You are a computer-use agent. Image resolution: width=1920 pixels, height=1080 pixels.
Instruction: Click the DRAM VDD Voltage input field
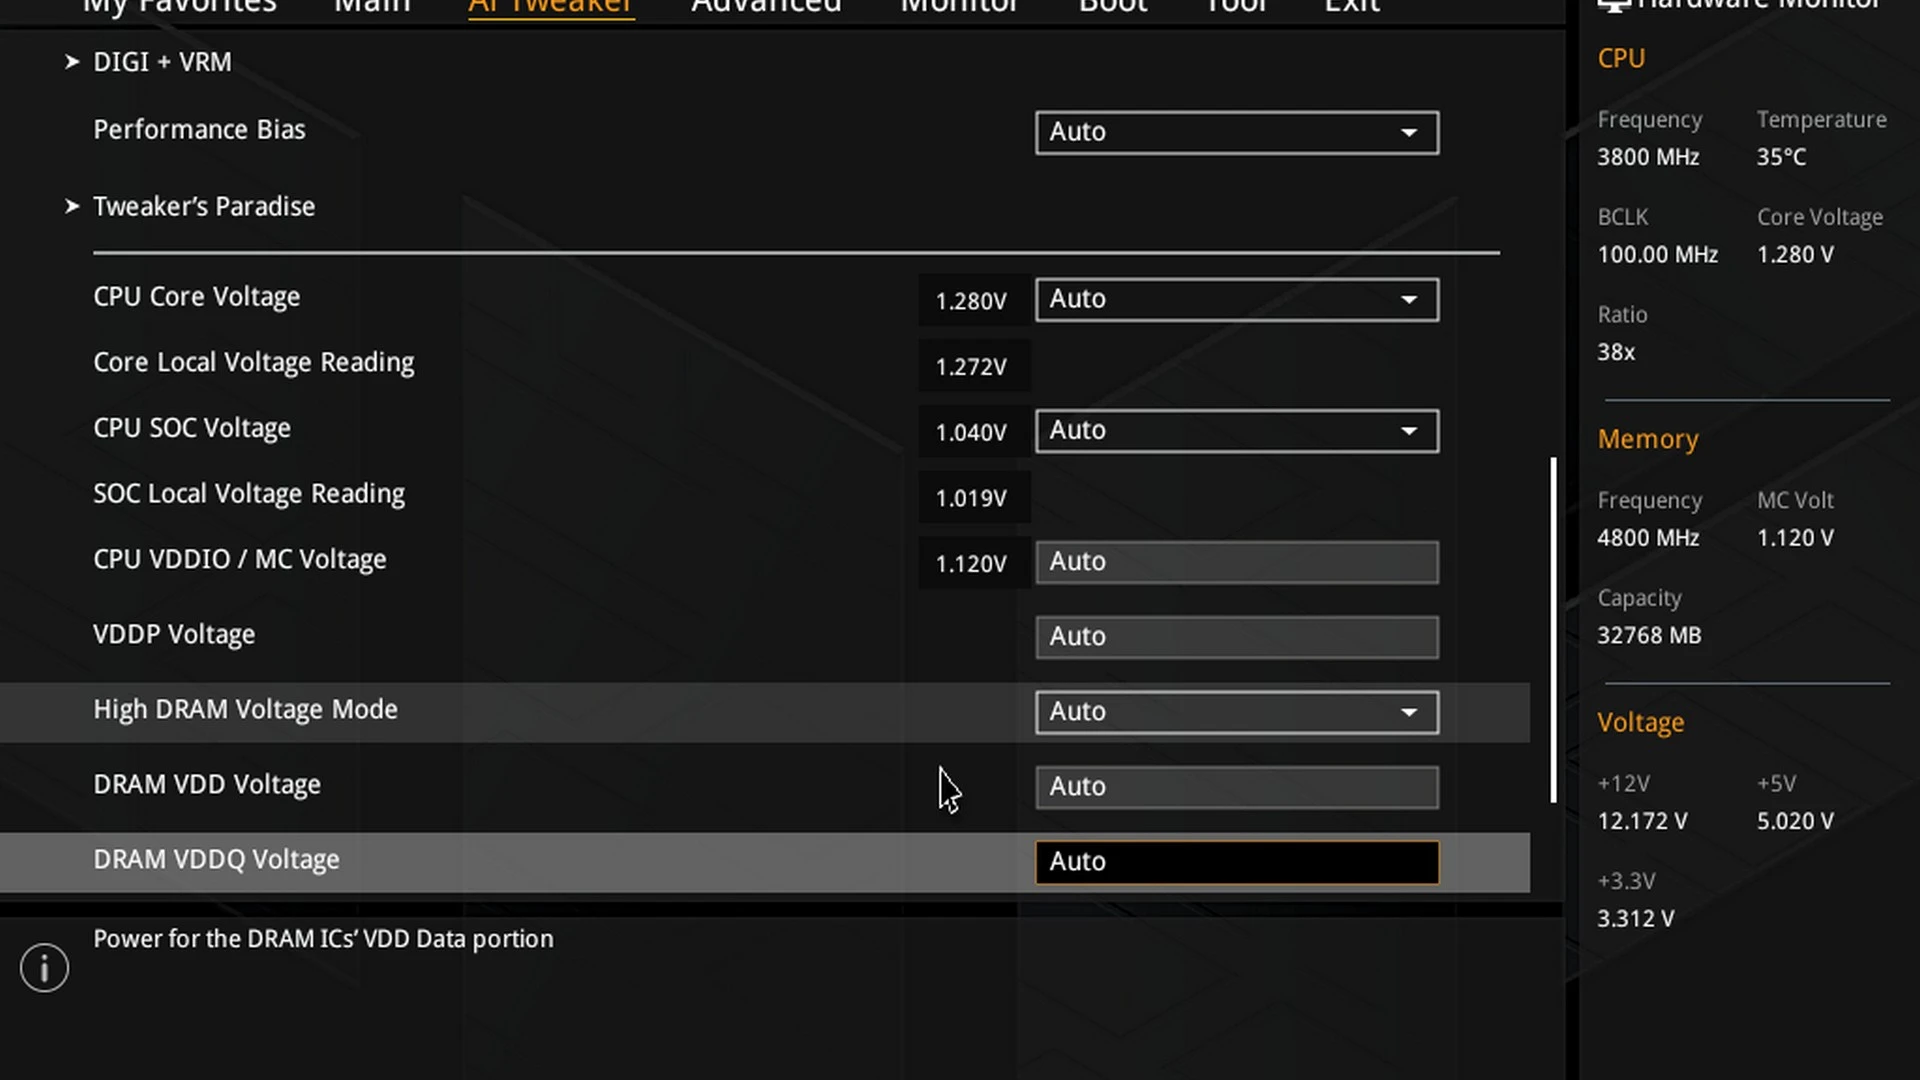1236,787
